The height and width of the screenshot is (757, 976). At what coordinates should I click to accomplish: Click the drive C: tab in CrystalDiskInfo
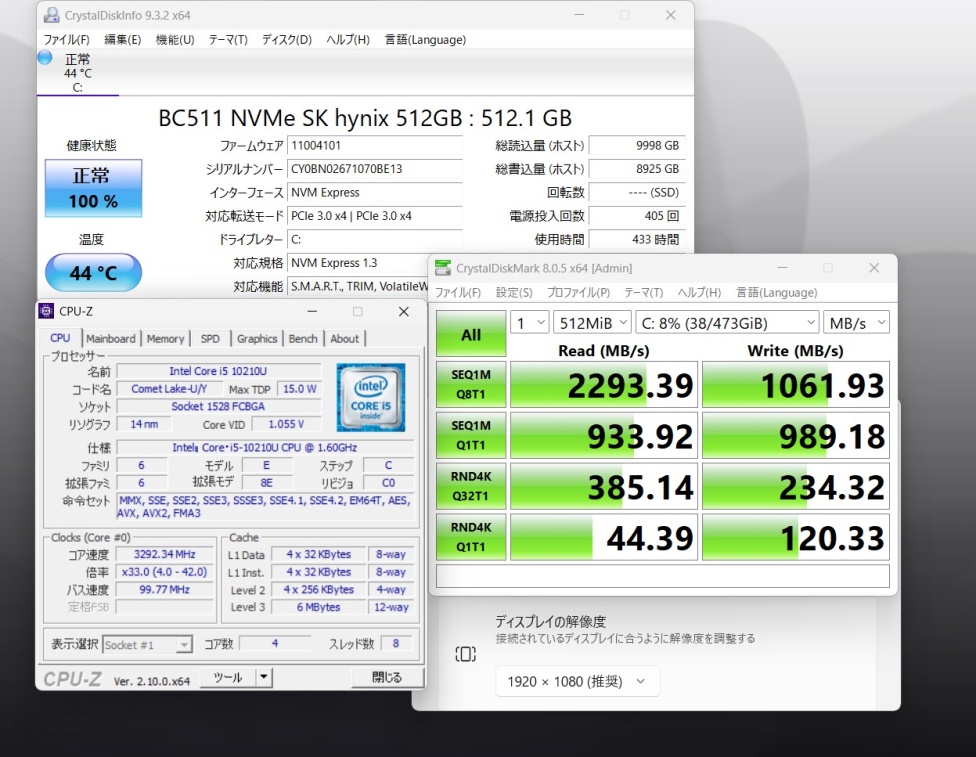[78, 73]
